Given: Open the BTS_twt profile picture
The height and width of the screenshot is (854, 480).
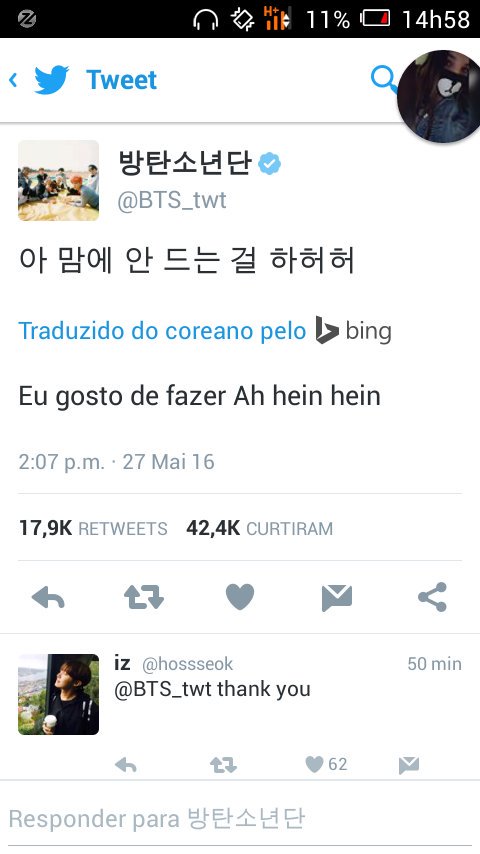Looking at the screenshot, I should 59,180.
